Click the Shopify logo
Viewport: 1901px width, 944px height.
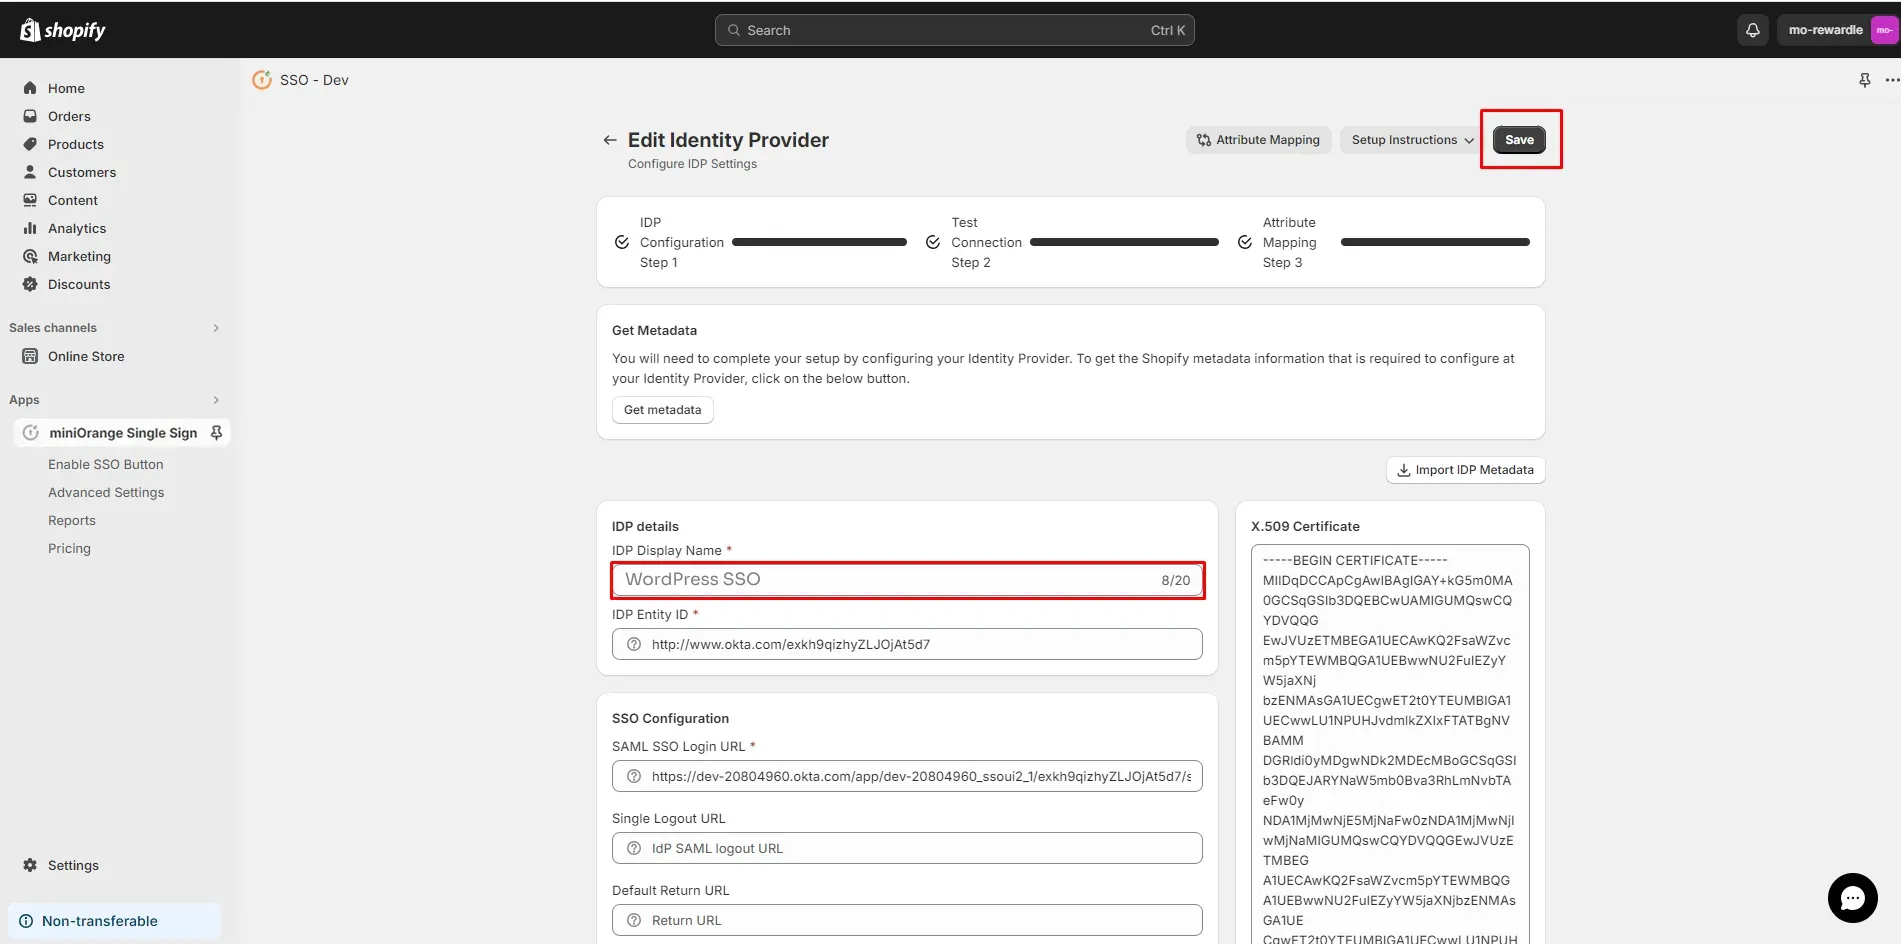coord(62,30)
